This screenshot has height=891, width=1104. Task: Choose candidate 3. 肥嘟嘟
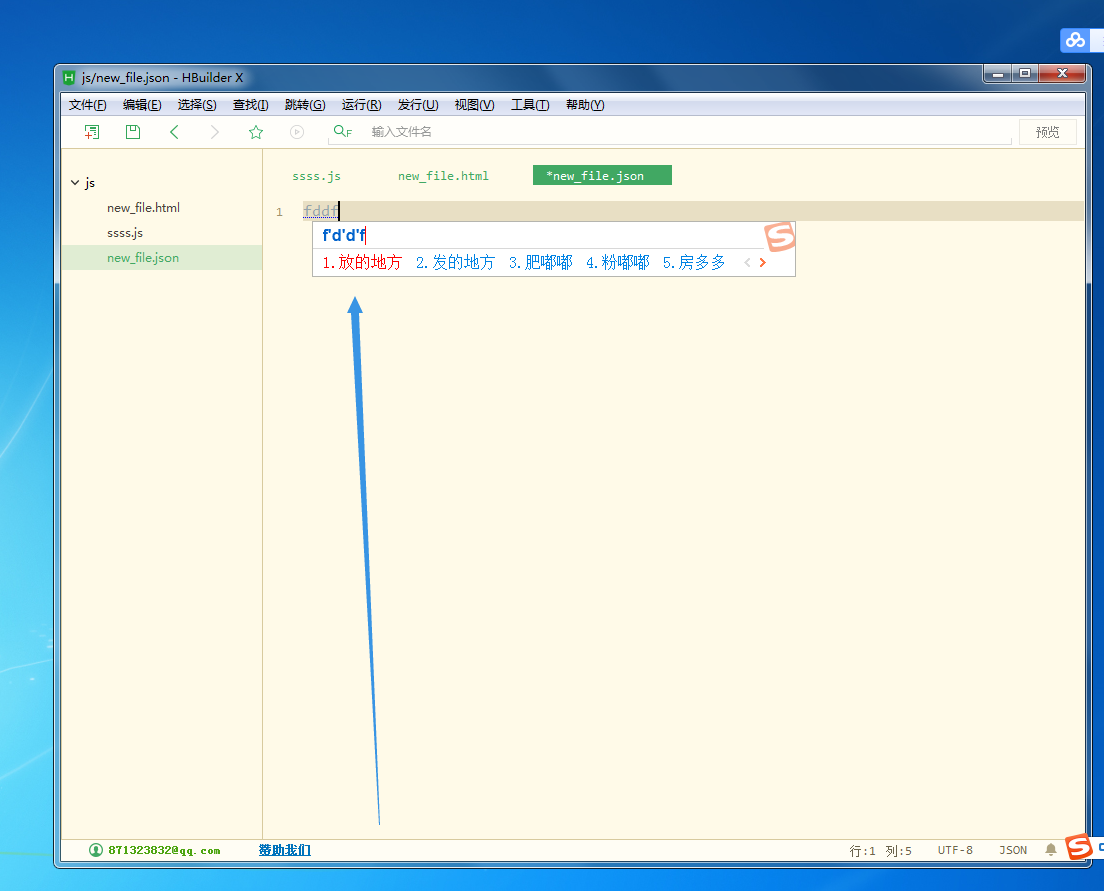541,263
